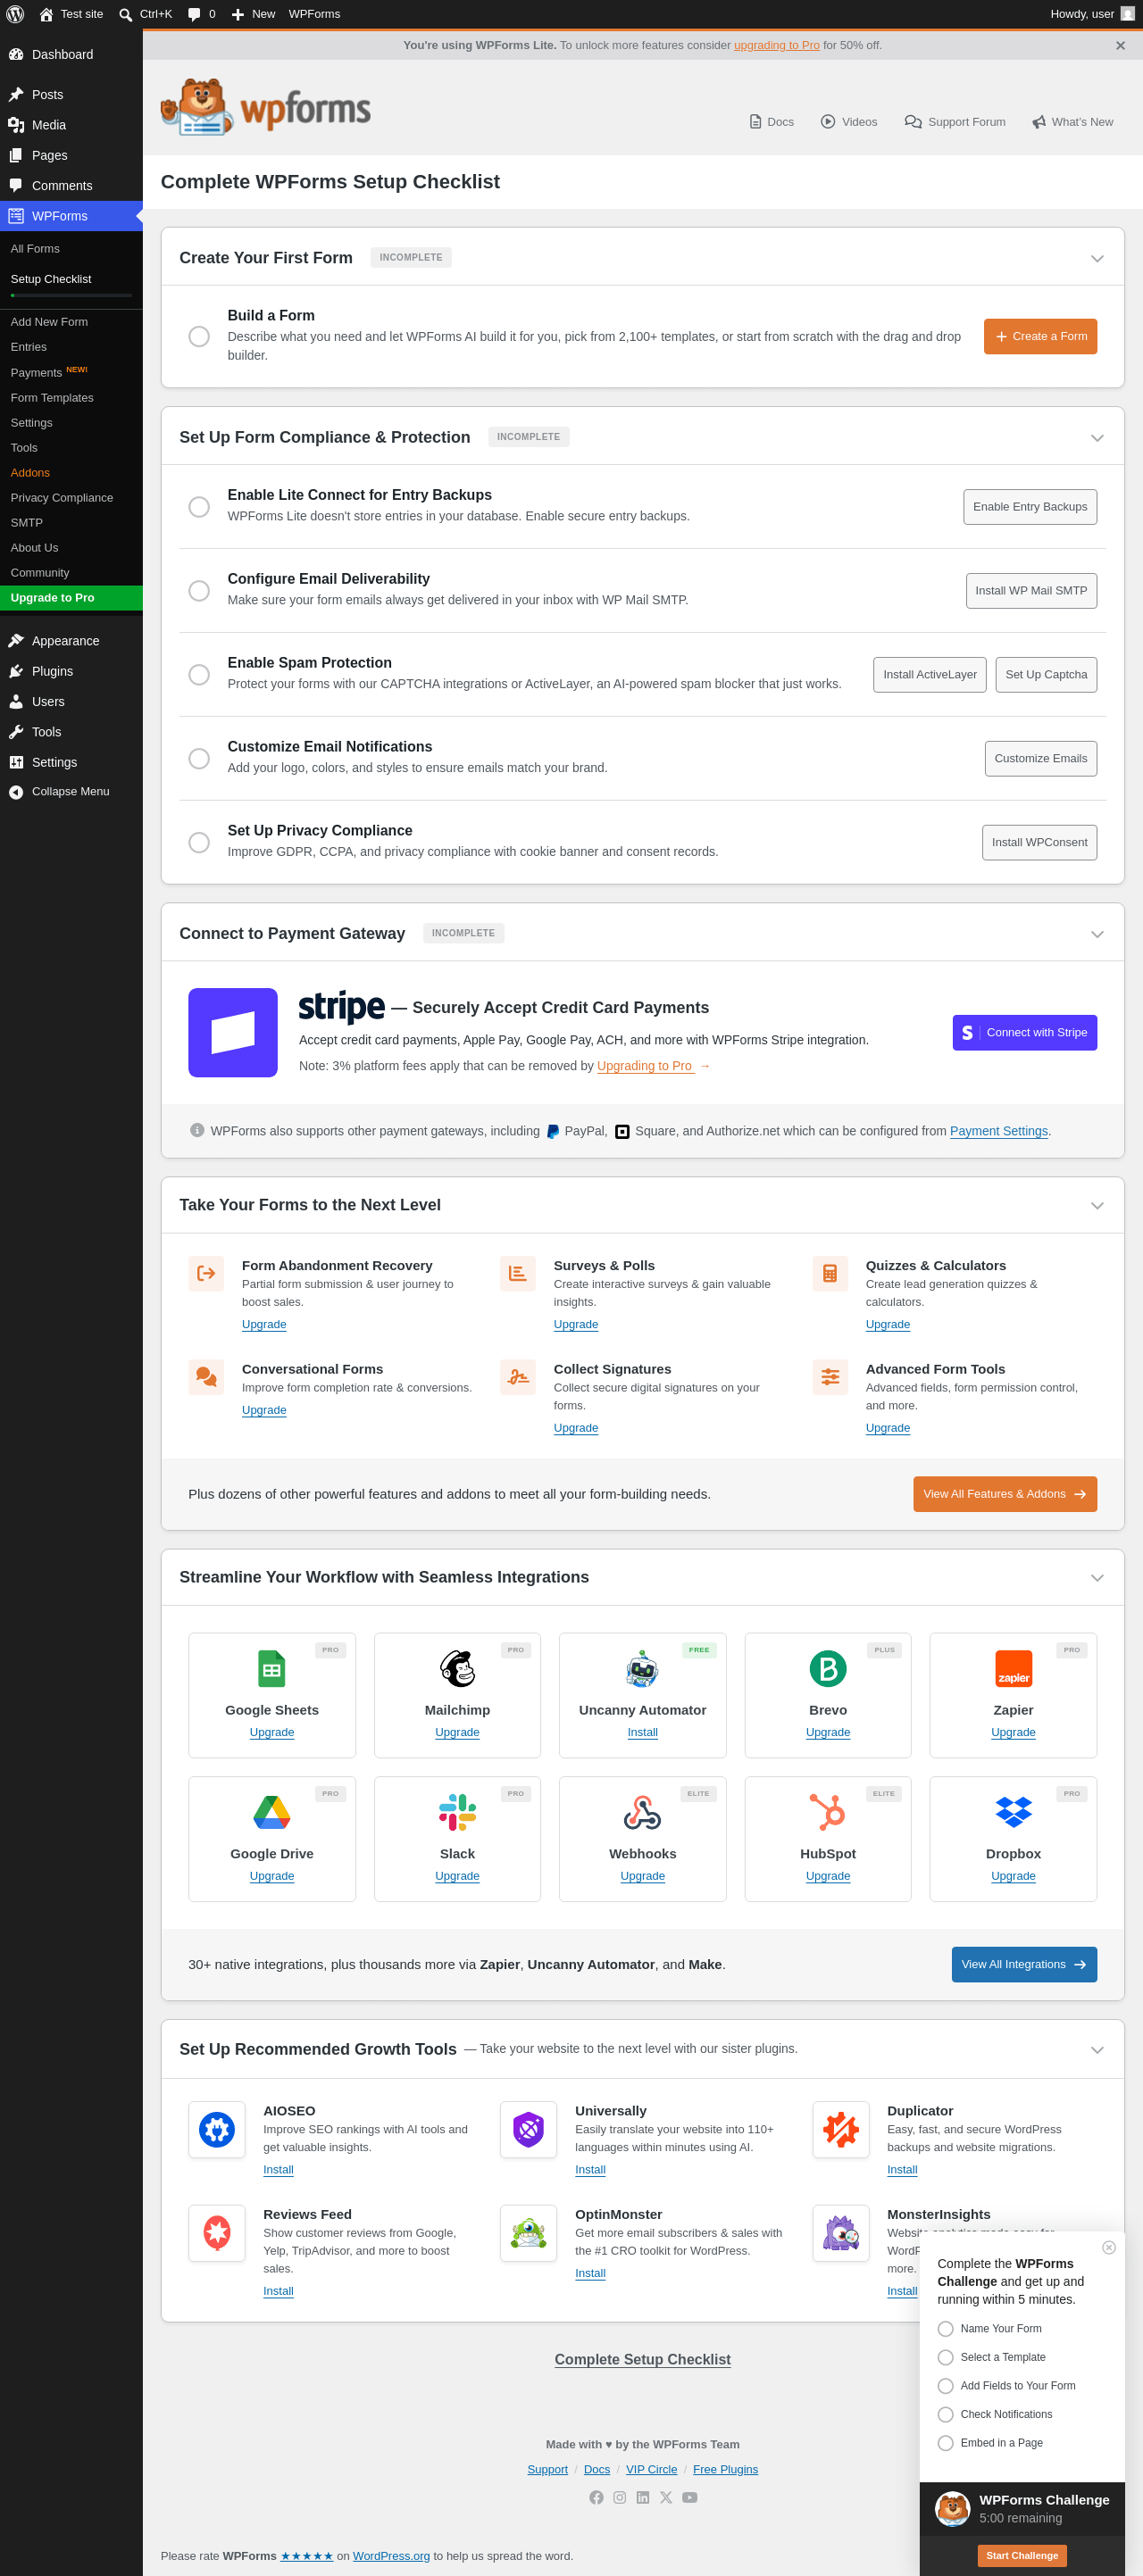
Task: Click the WordPress logo in admin bar
Action: click(15, 14)
